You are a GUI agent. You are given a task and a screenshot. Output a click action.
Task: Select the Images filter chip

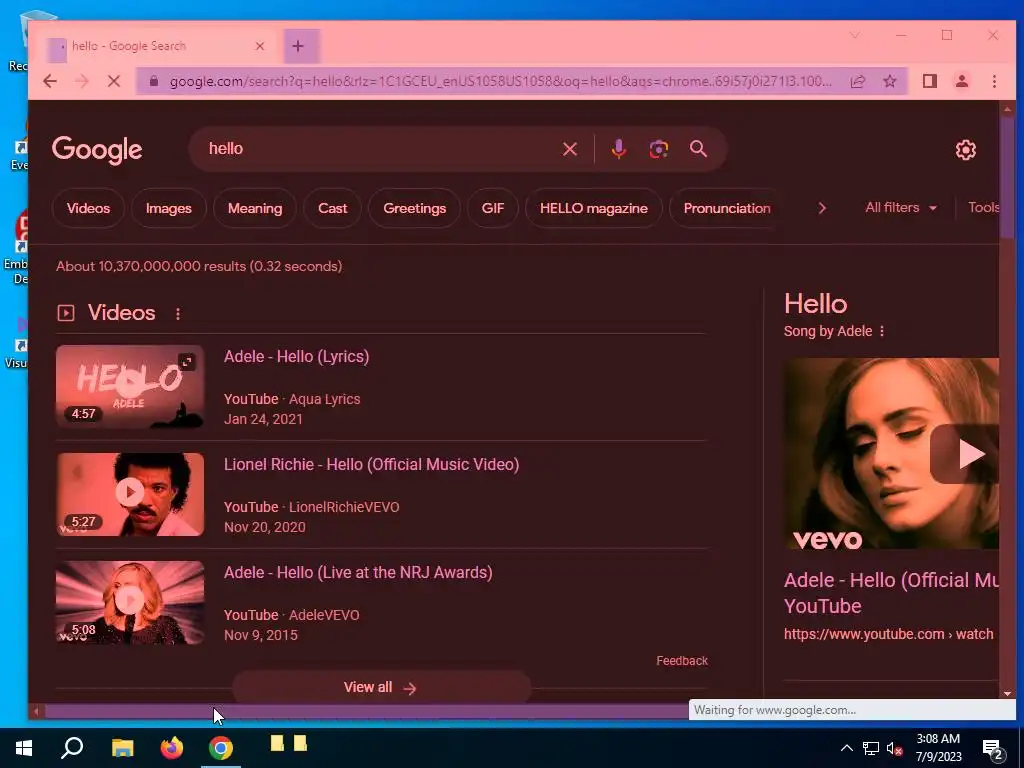tap(168, 208)
